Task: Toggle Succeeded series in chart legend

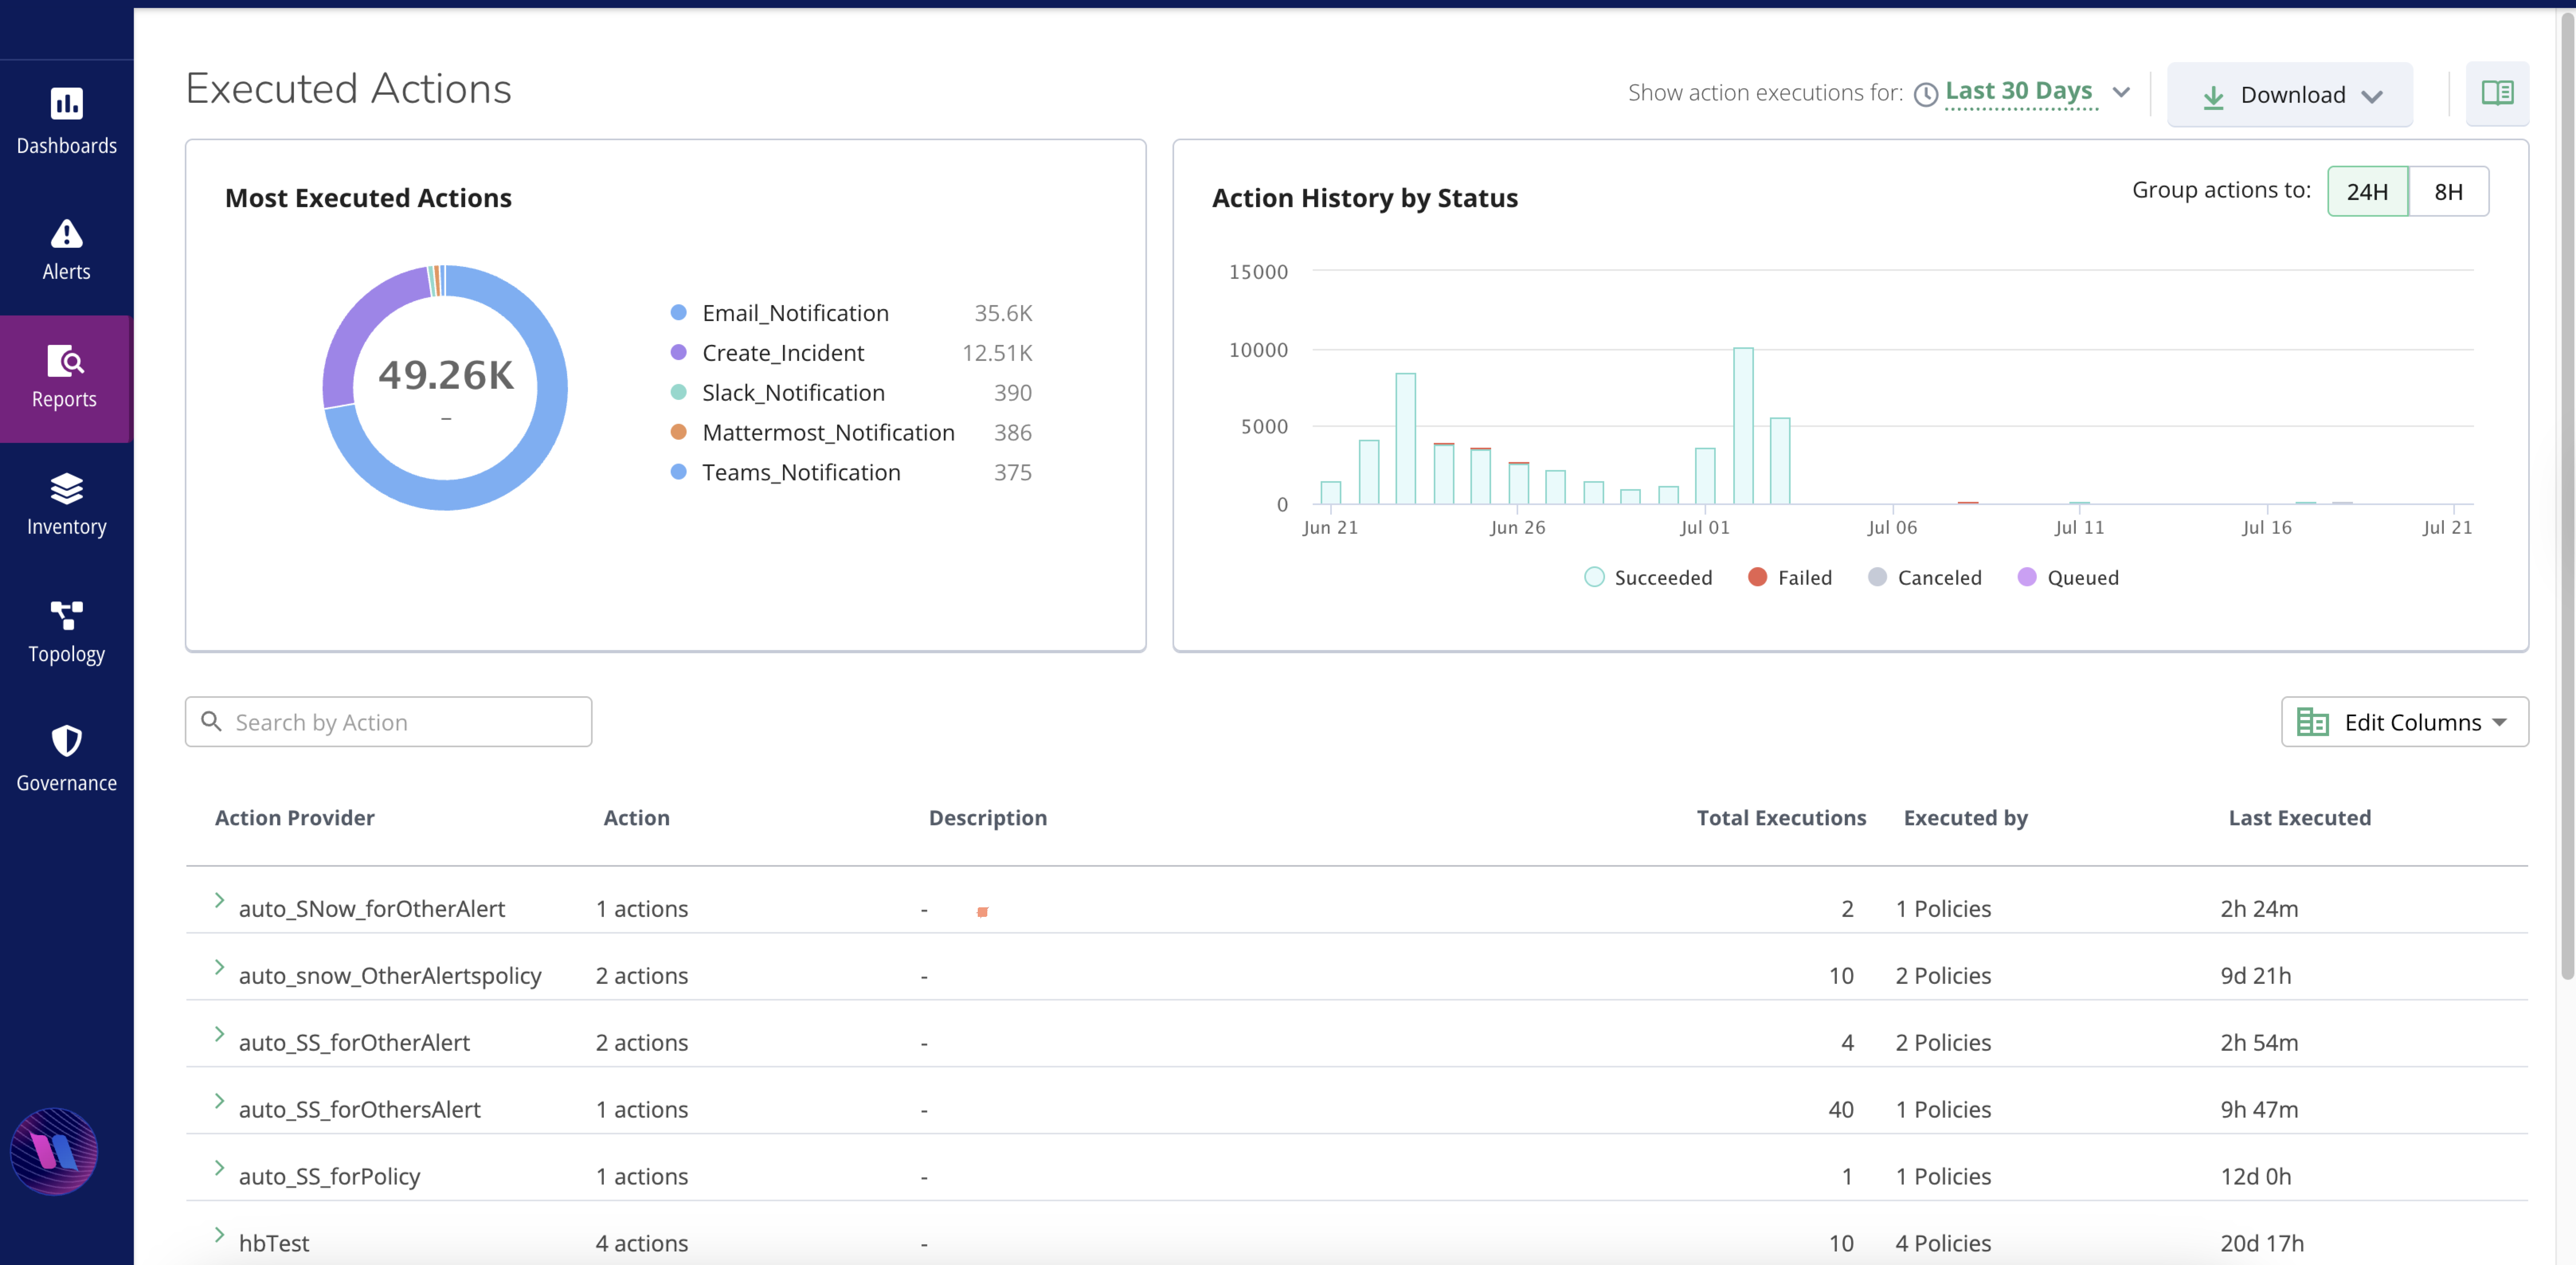Action: (1648, 577)
